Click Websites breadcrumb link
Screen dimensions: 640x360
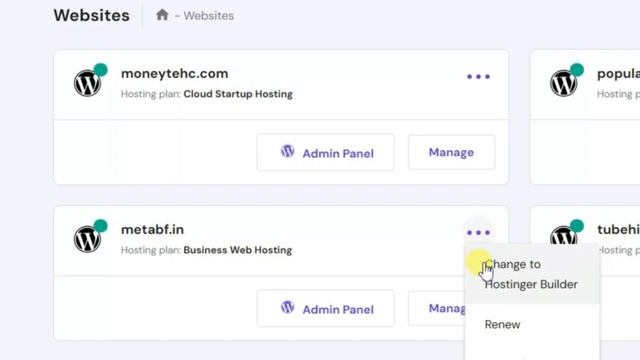(209, 16)
